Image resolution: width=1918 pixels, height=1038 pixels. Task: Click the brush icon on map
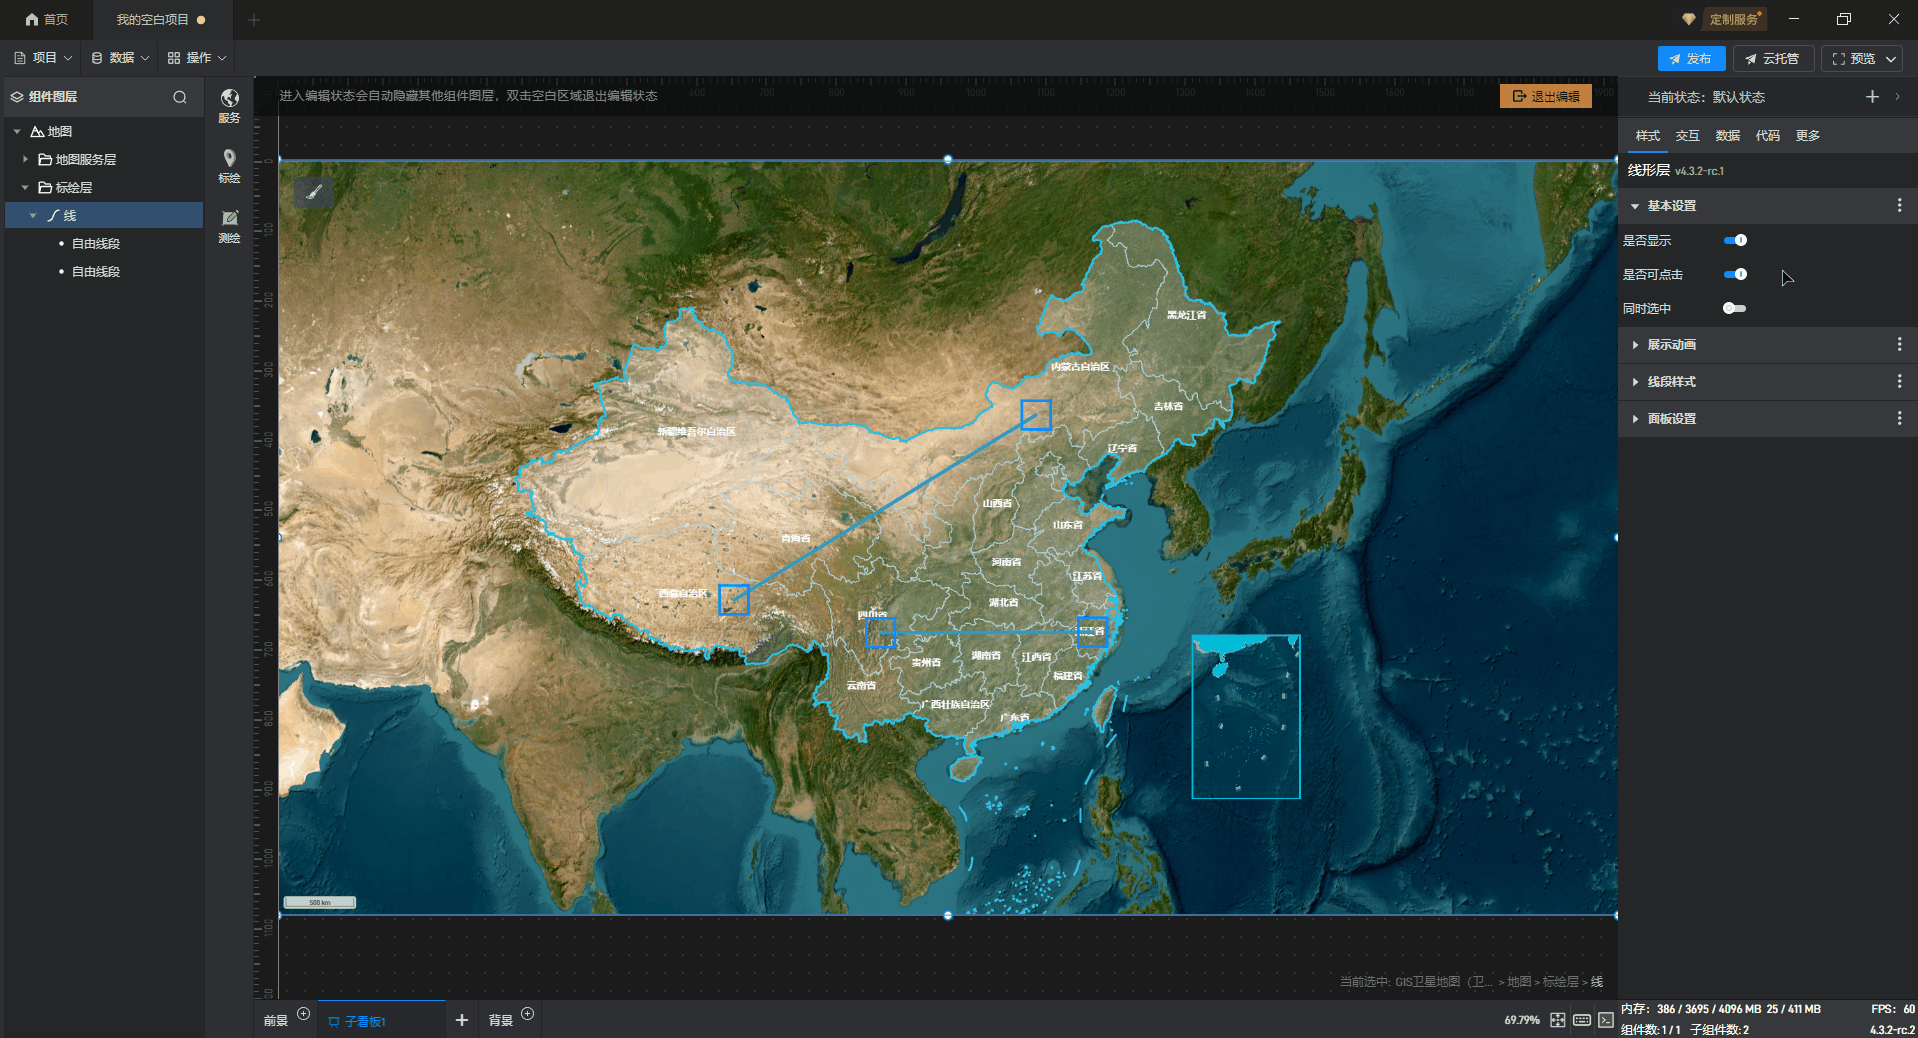[x=314, y=192]
